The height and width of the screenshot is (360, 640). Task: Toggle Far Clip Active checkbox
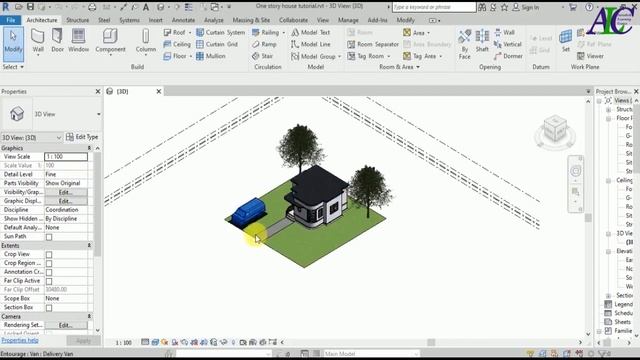pyautogui.click(x=49, y=281)
